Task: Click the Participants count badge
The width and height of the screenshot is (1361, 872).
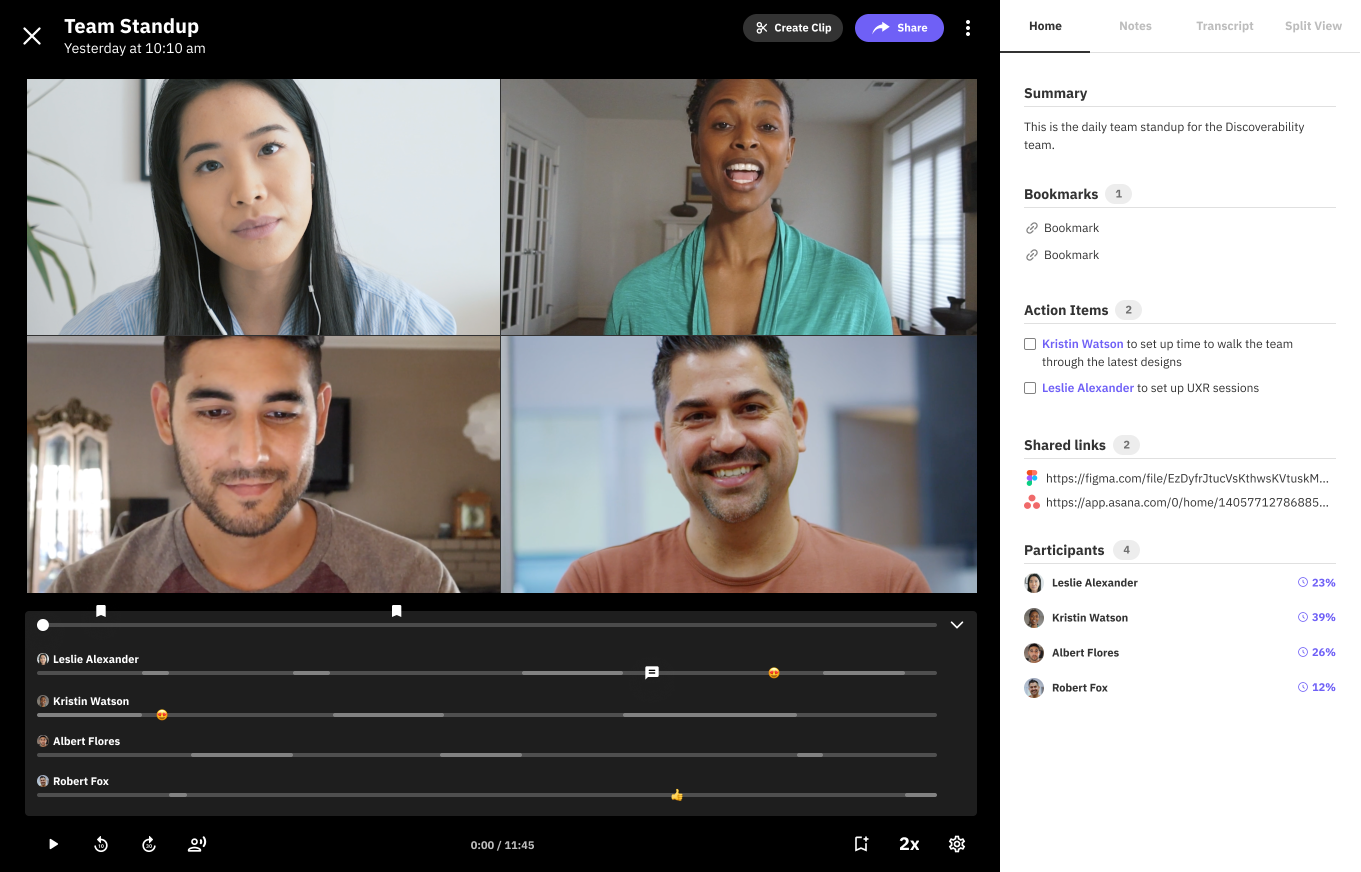Action: pos(1126,550)
